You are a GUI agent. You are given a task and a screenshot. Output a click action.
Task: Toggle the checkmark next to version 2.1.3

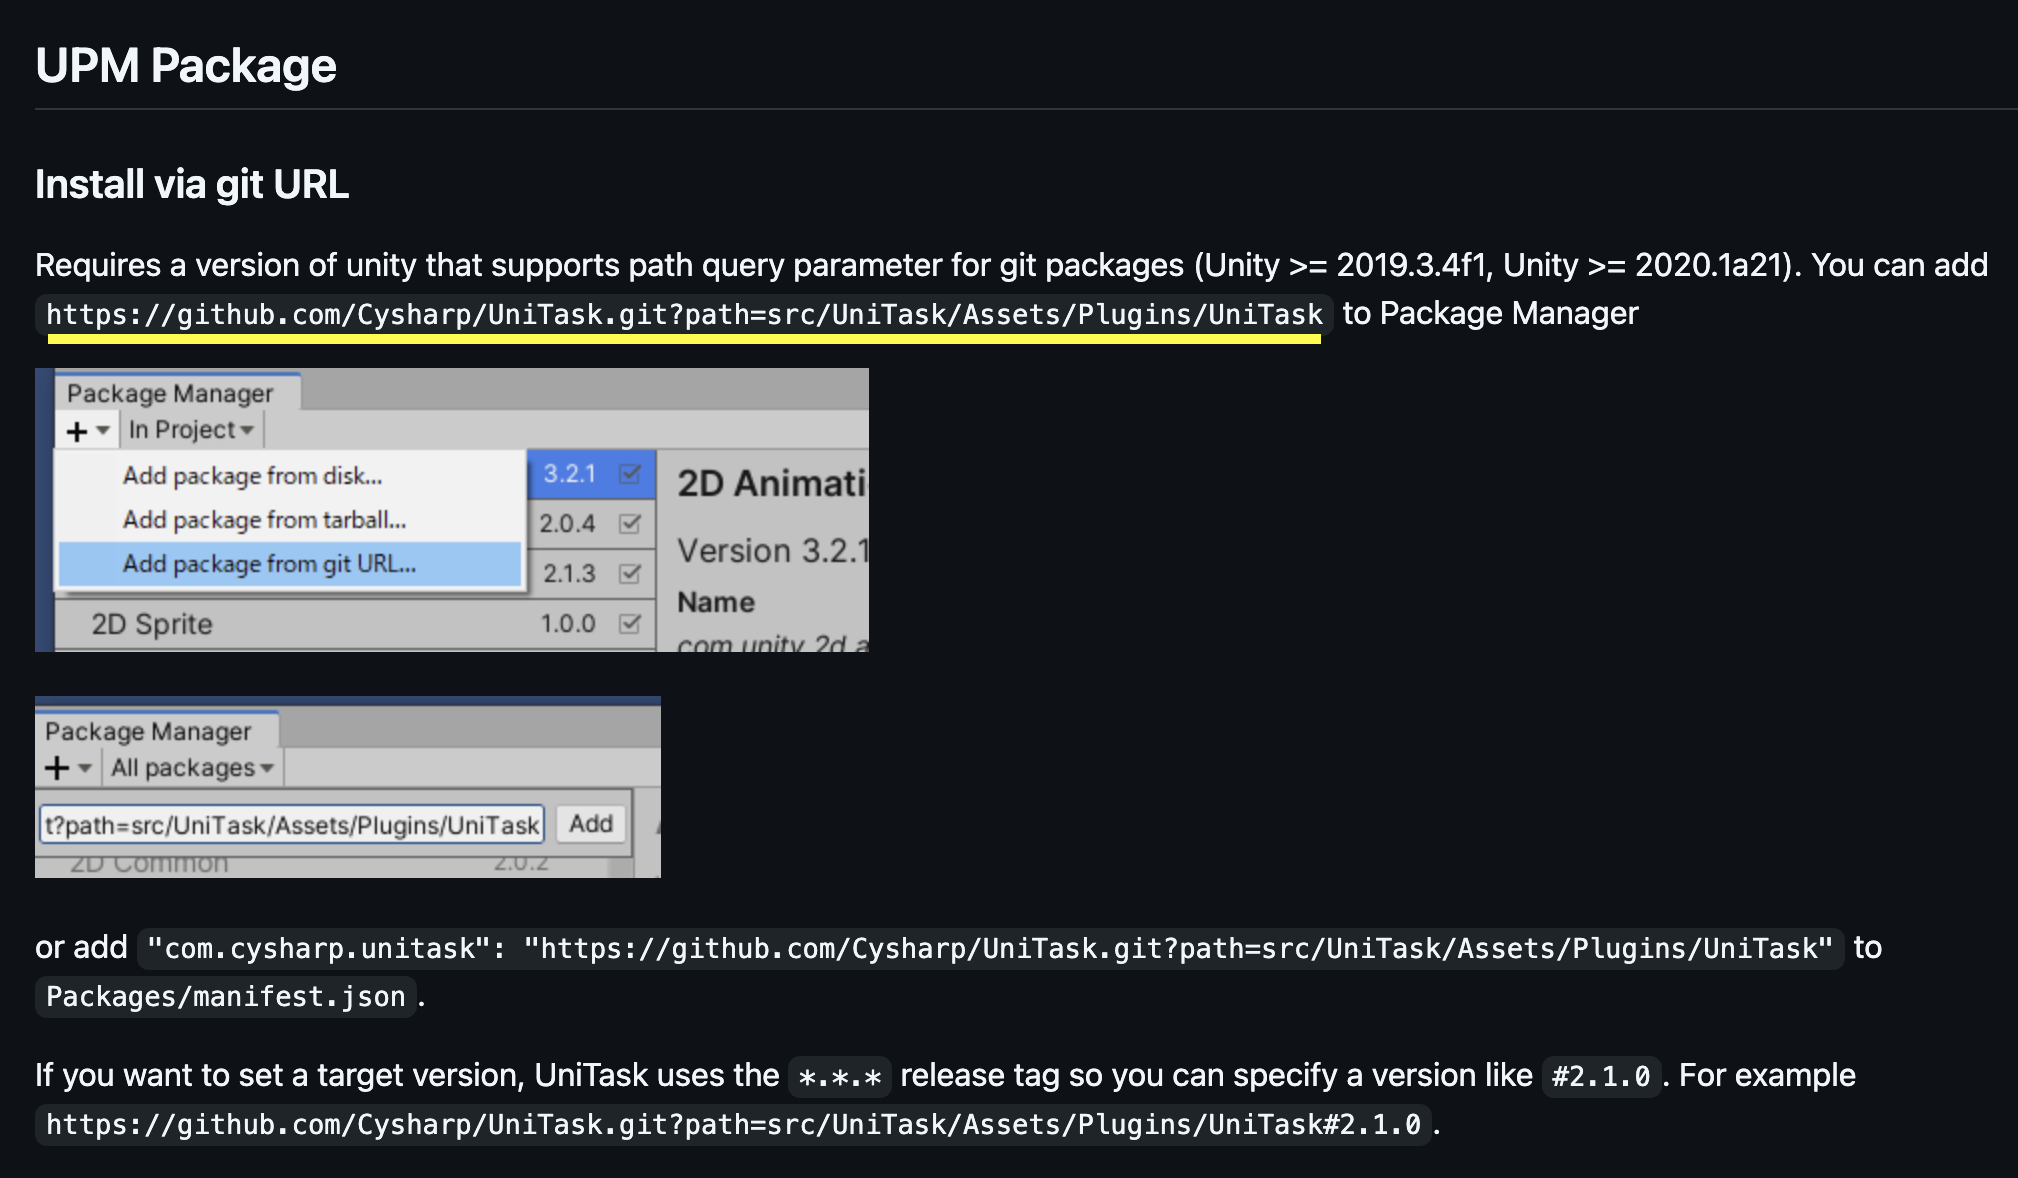tap(630, 573)
